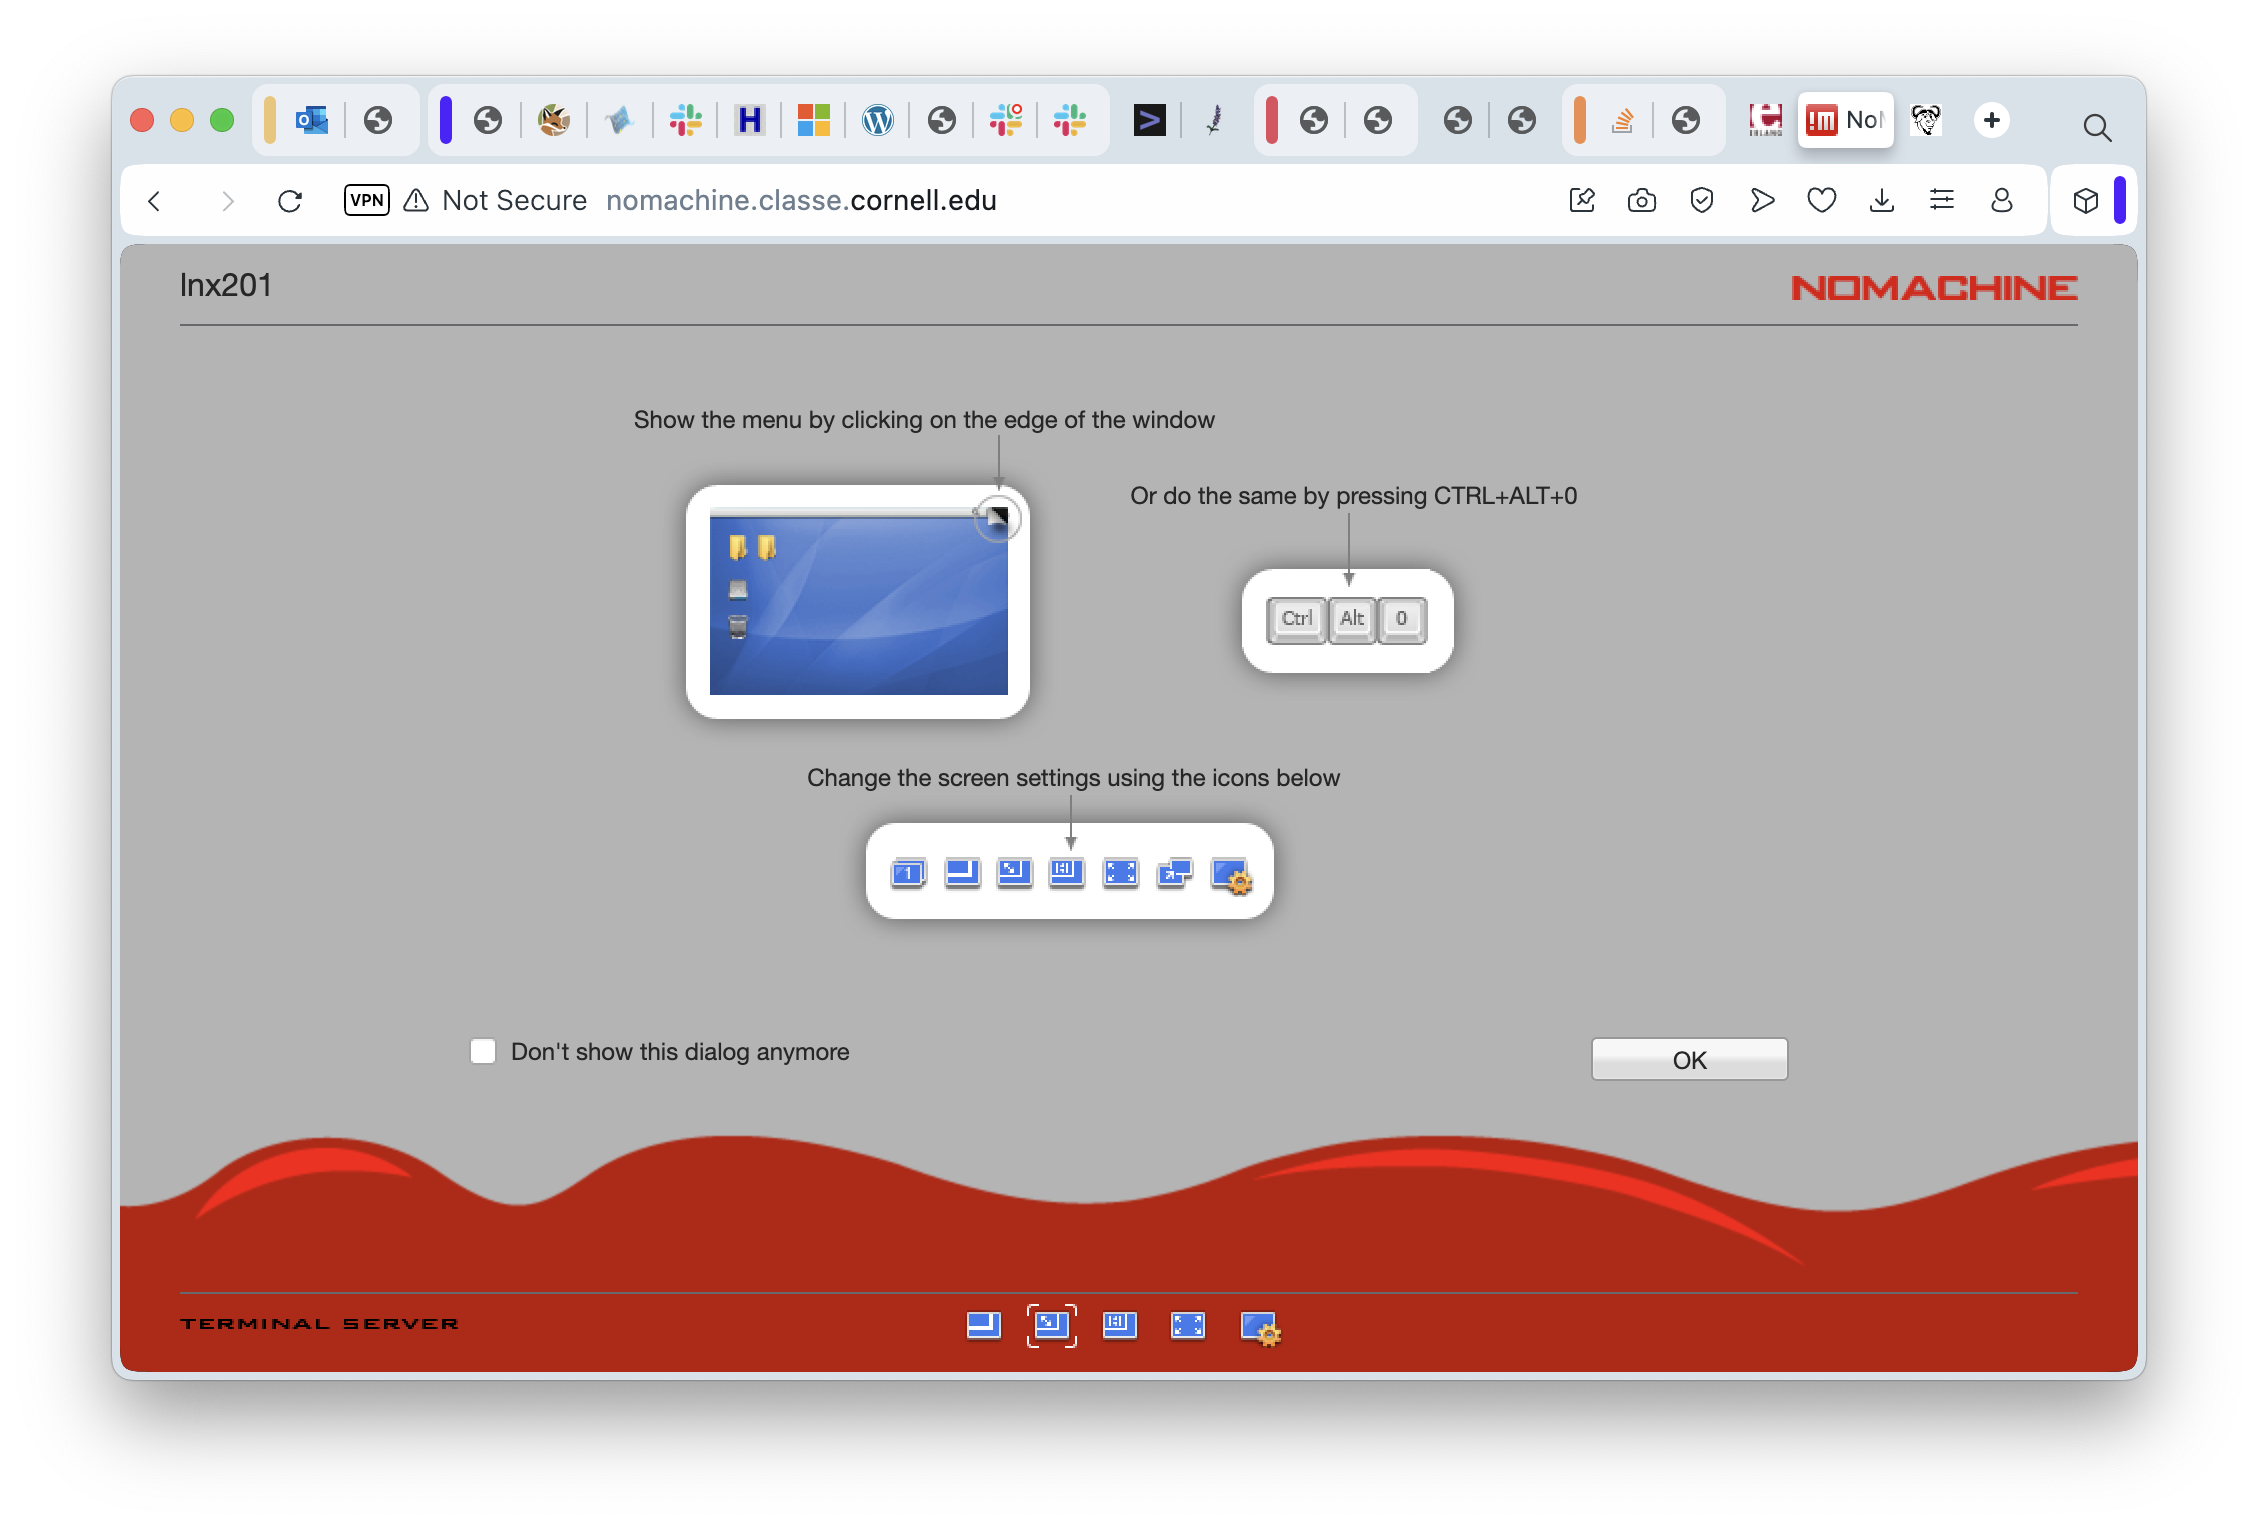Select fit-to-window icon in bottom toolbar
This screenshot has height=1528, width=2258.
[x=1052, y=1326]
